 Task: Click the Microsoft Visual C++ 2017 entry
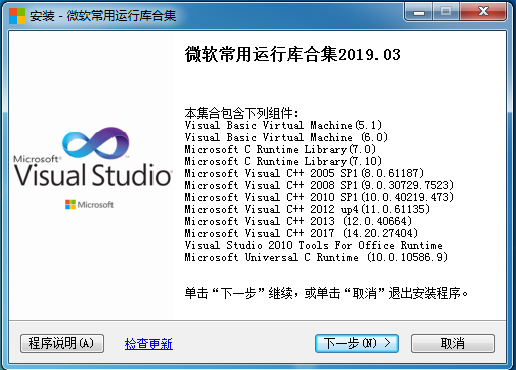point(301,233)
